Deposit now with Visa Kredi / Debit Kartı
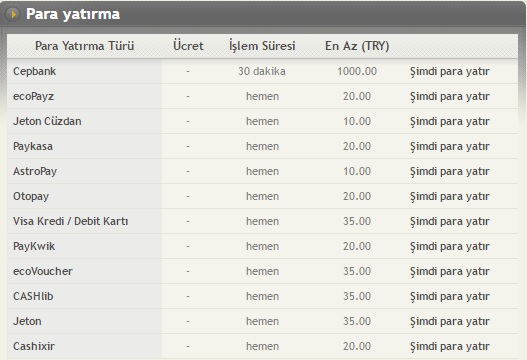Image resolution: width=527 pixels, height=360 pixels. click(x=450, y=222)
